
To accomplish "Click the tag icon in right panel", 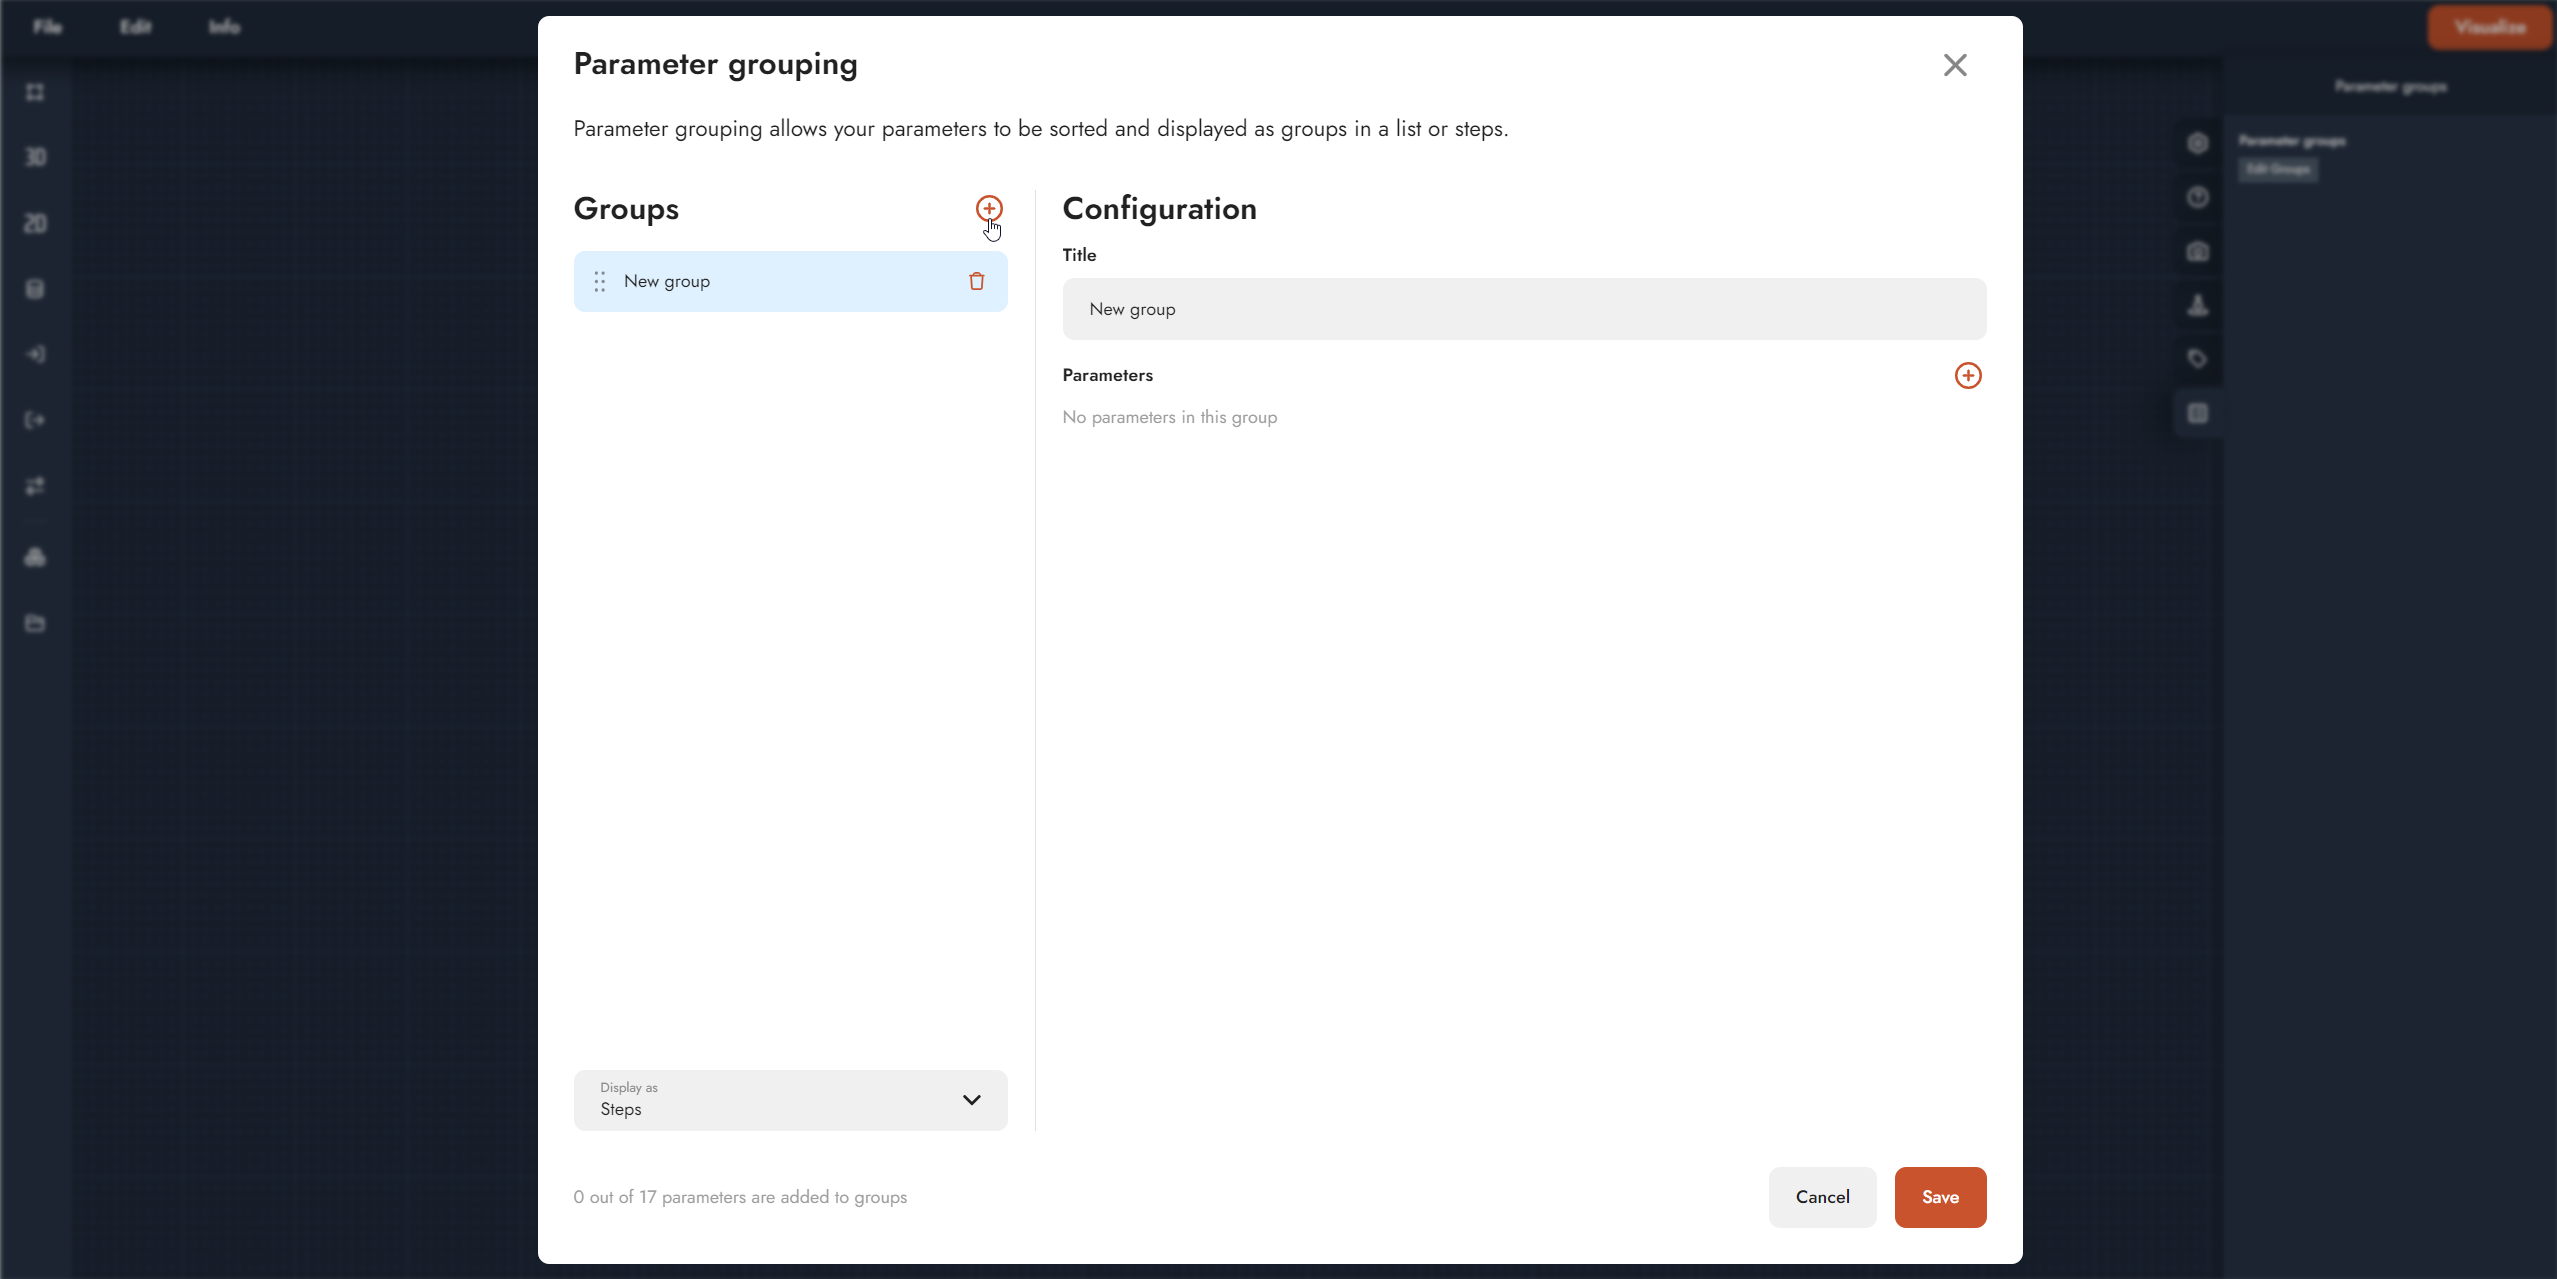I will [x=2197, y=359].
